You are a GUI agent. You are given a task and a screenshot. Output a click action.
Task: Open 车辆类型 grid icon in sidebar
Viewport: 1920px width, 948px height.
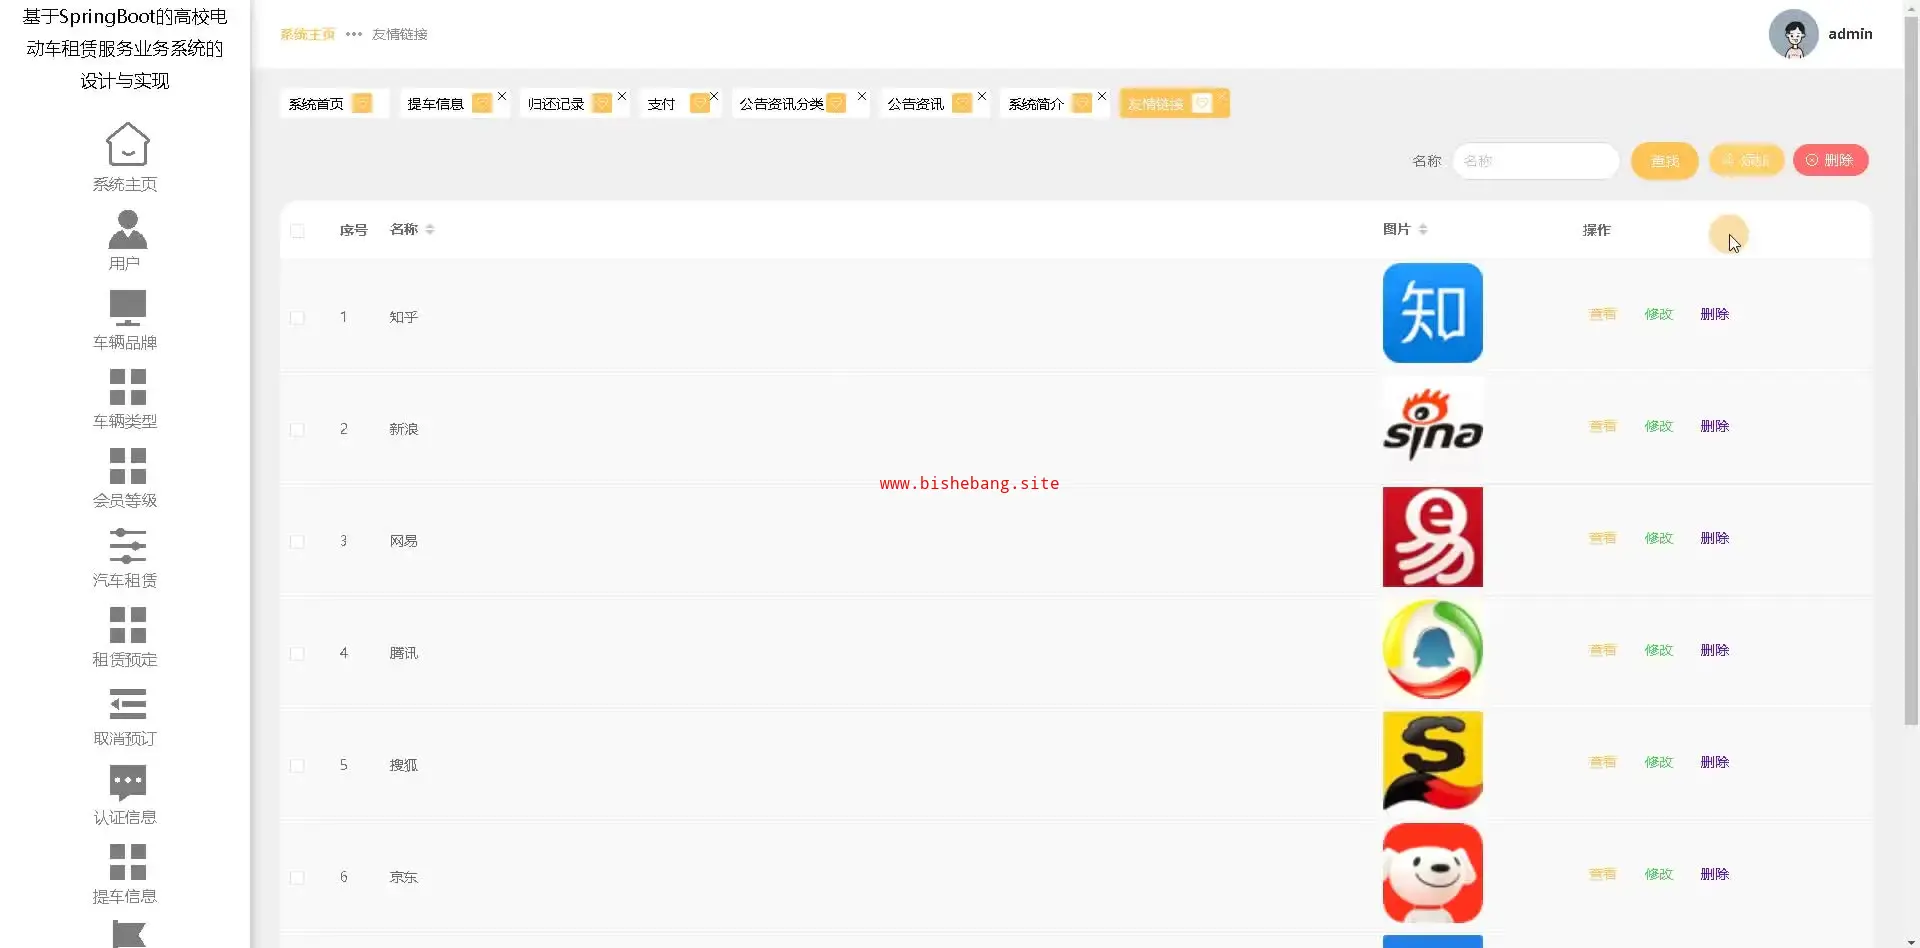[127, 387]
